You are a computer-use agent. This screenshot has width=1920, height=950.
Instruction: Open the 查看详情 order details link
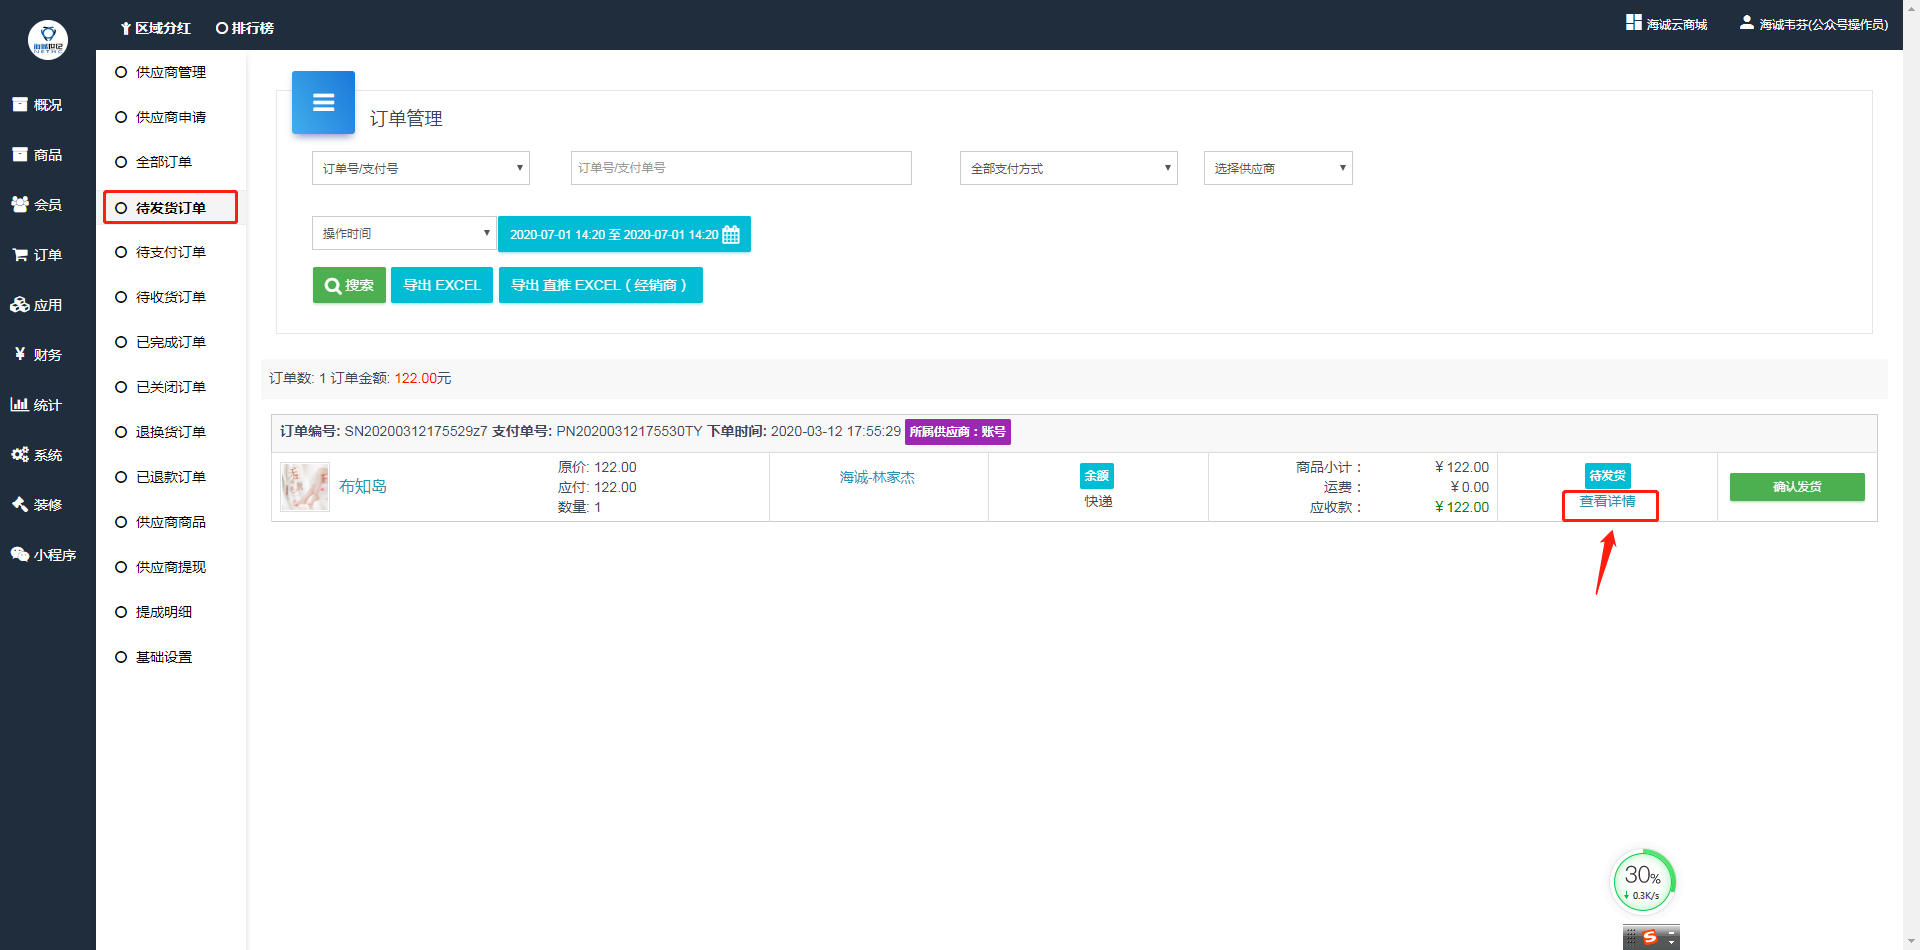1608,502
